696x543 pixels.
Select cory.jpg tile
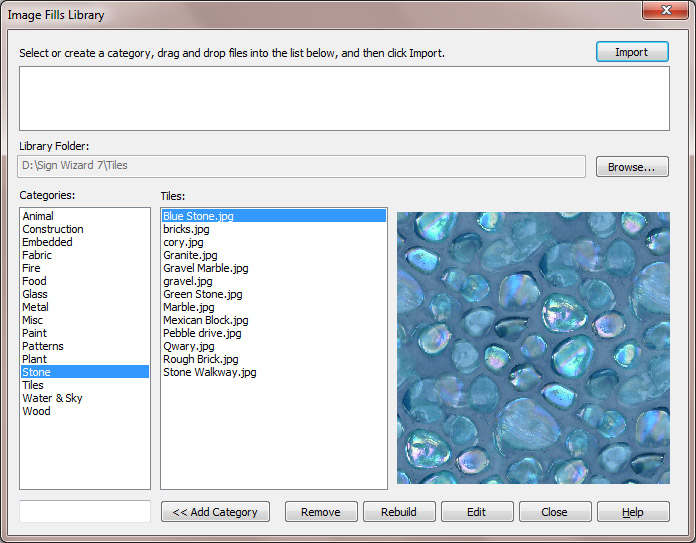(x=274, y=242)
